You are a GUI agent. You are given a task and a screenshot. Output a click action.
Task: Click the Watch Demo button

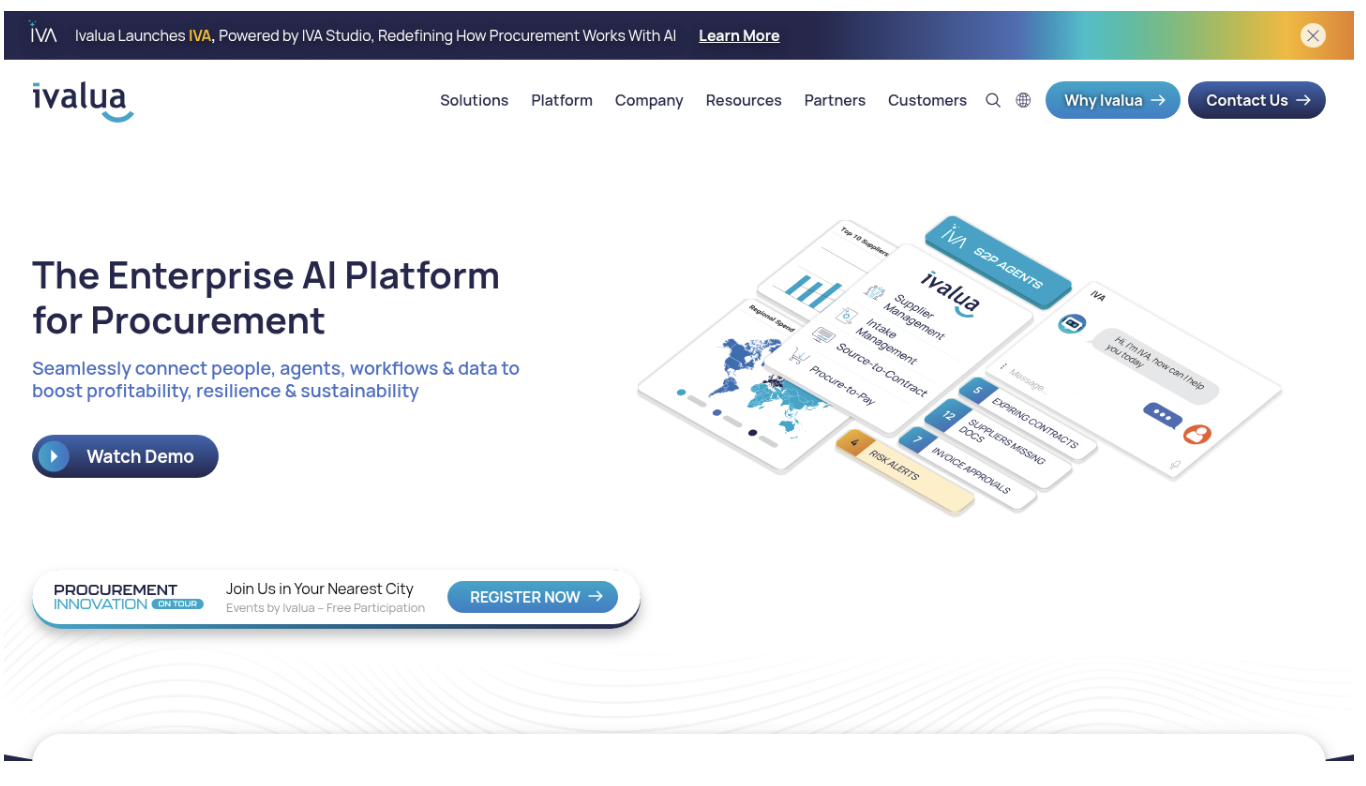pyautogui.click(x=125, y=456)
